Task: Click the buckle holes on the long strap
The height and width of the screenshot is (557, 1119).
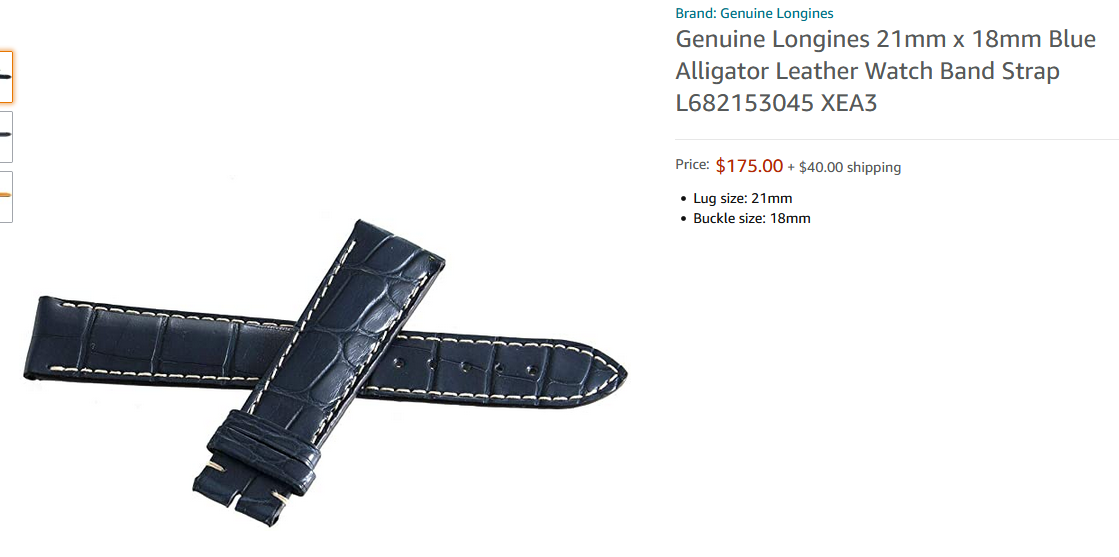Action: [x=465, y=366]
